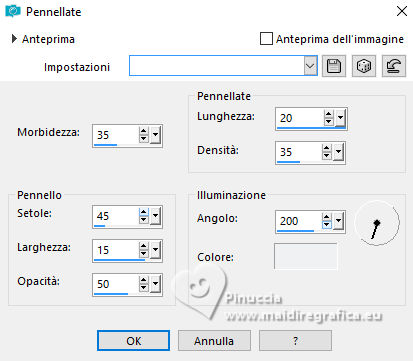This screenshot has width=413, height=361.
Task: Click the Annulla button
Action: tap(214, 341)
